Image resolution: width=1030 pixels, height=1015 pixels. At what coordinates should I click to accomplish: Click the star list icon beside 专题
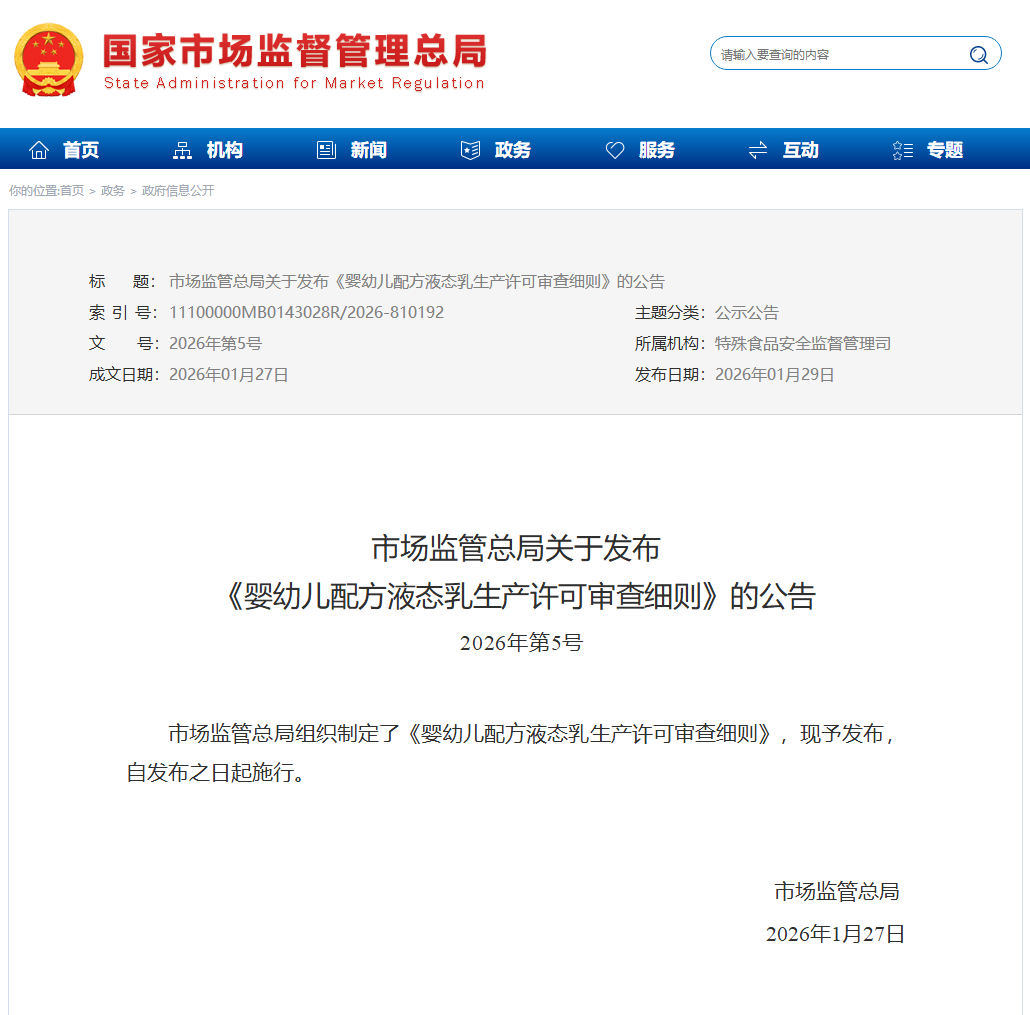click(x=902, y=150)
